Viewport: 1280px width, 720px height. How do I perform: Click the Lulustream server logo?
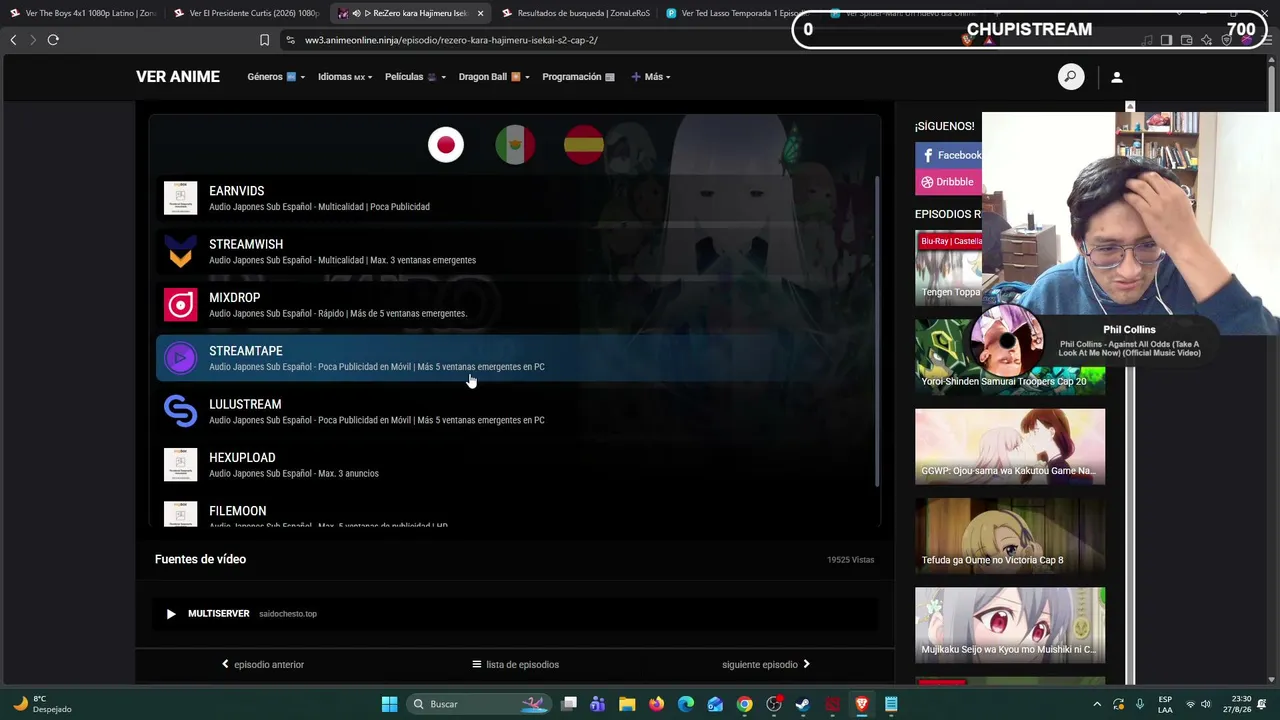(181, 411)
